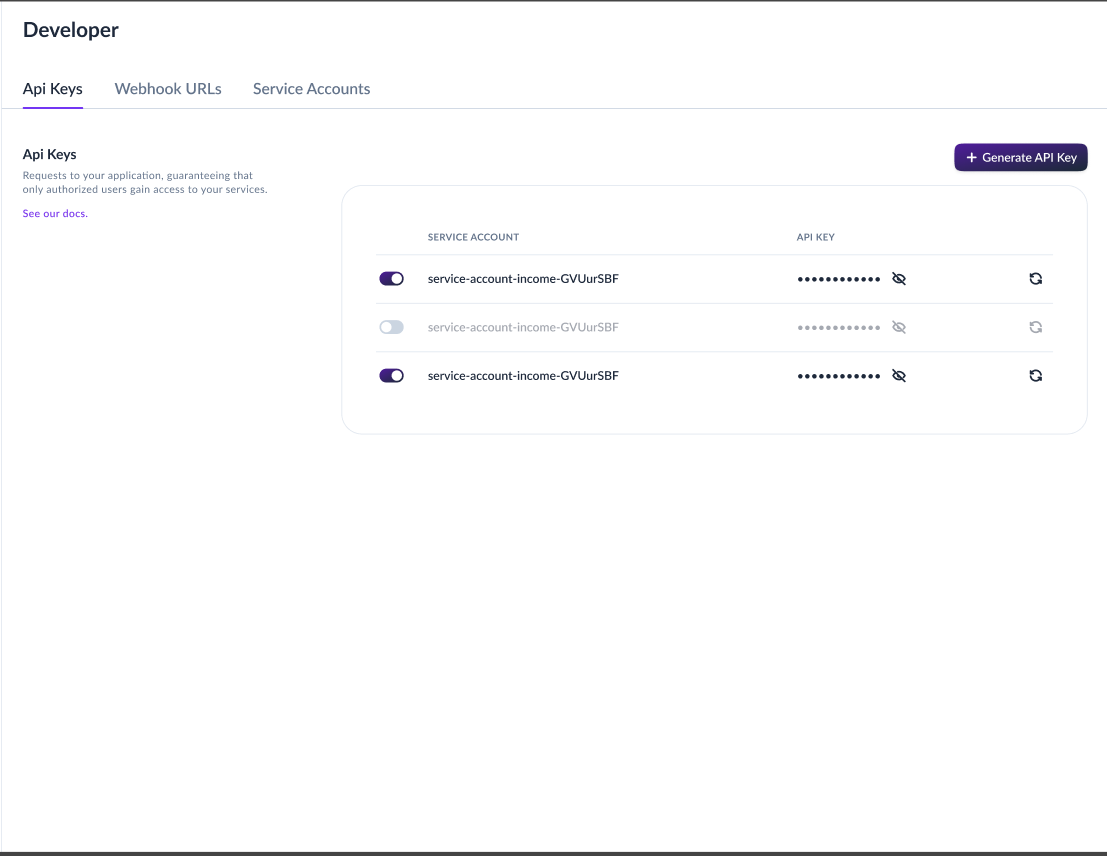Turn off the third row's toggle switch

(x=391, y=375)
